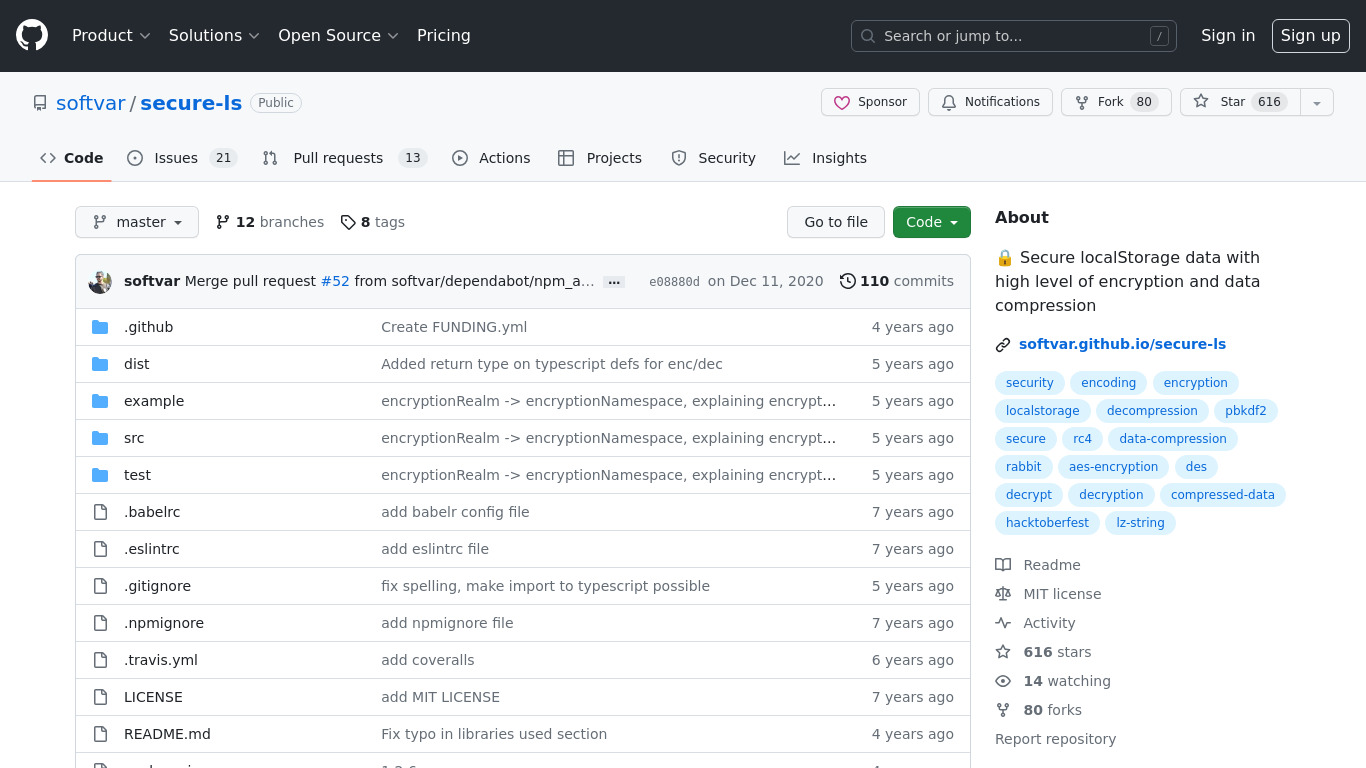
Task: Click the file icon for LICENSE
Action: pyautogui.click(x=100, y=697)
